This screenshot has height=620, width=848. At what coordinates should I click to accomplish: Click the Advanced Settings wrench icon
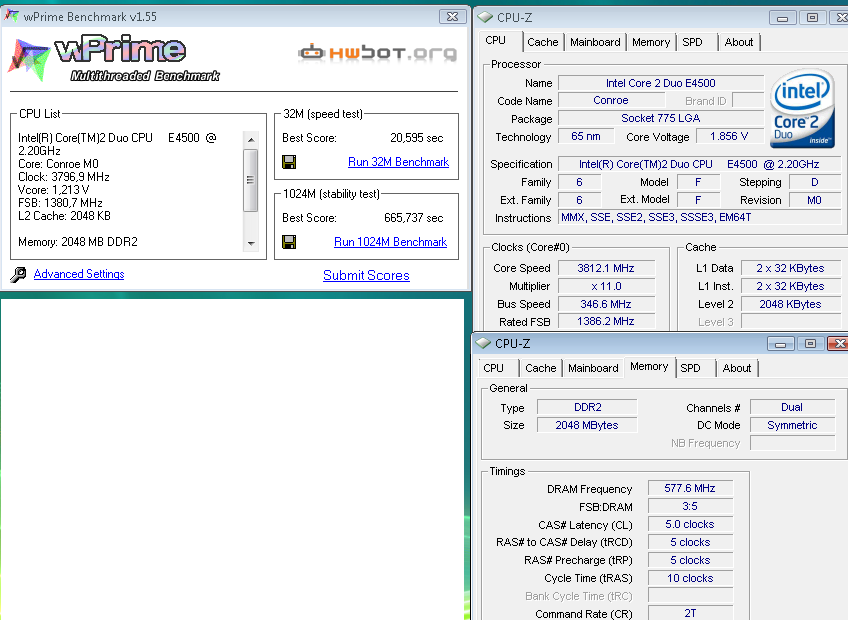[18, 274]
